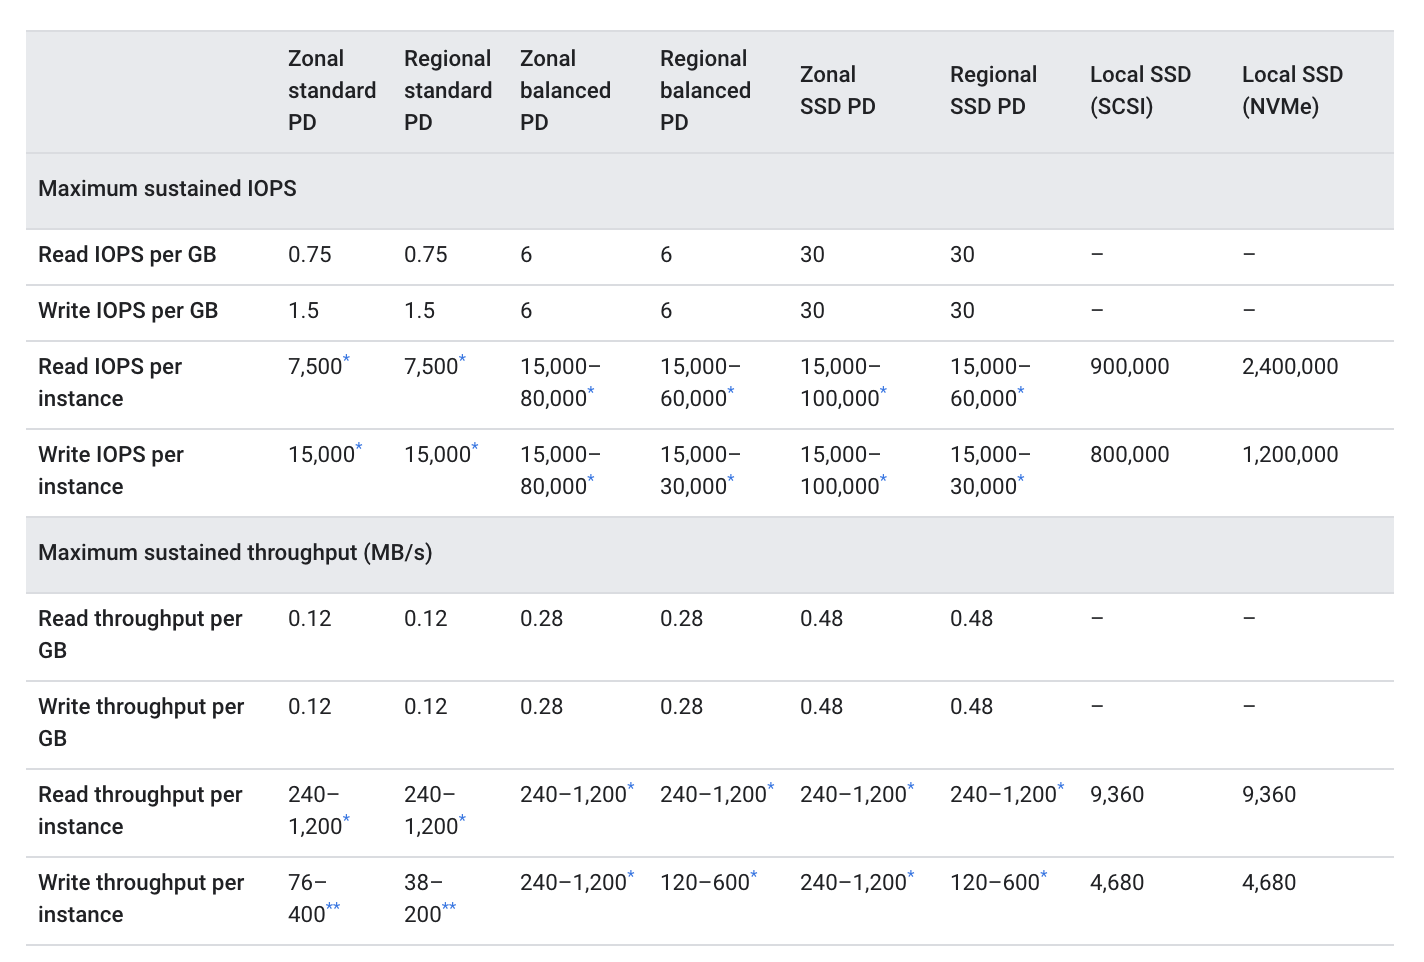1424x962 pixels.
Task: Click the Regional balanced PD column header
Action: point(705,90)
